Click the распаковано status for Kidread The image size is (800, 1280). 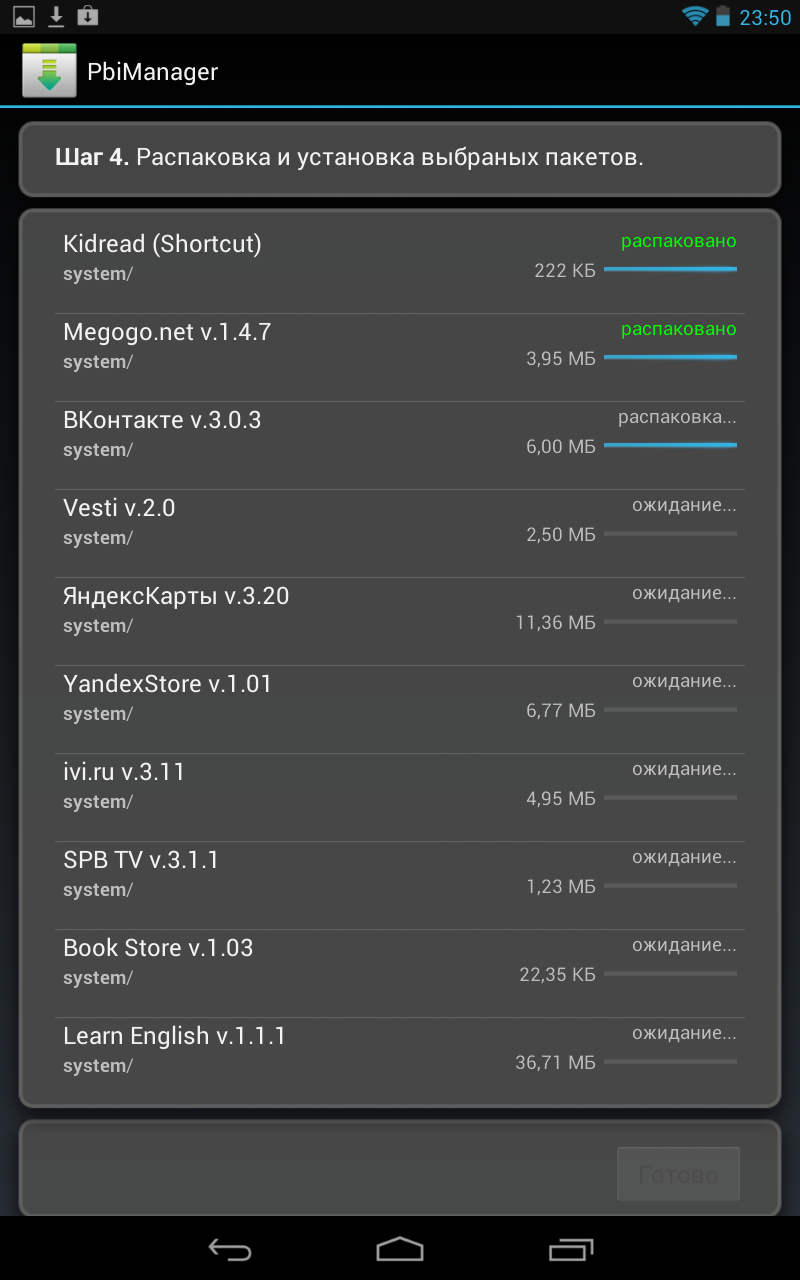point(679,241)
